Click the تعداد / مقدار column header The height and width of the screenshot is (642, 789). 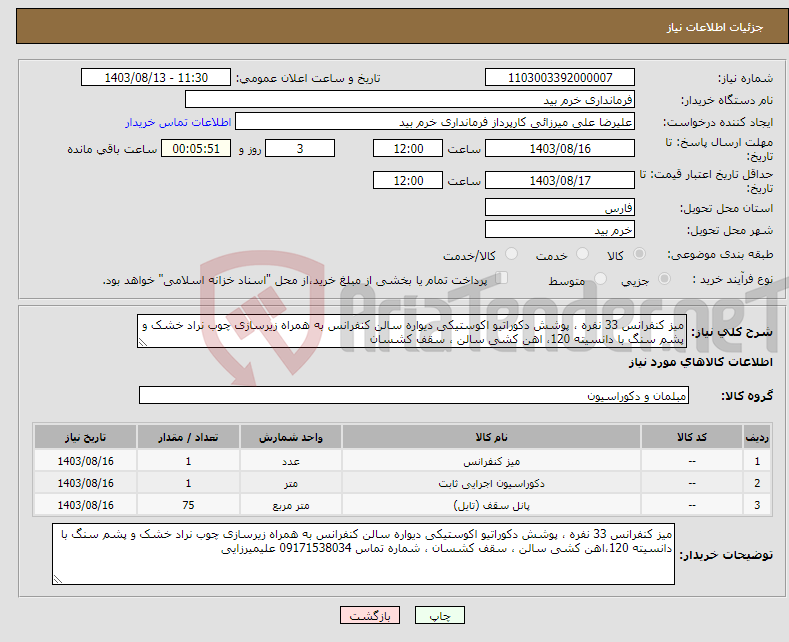pos(188,437)
